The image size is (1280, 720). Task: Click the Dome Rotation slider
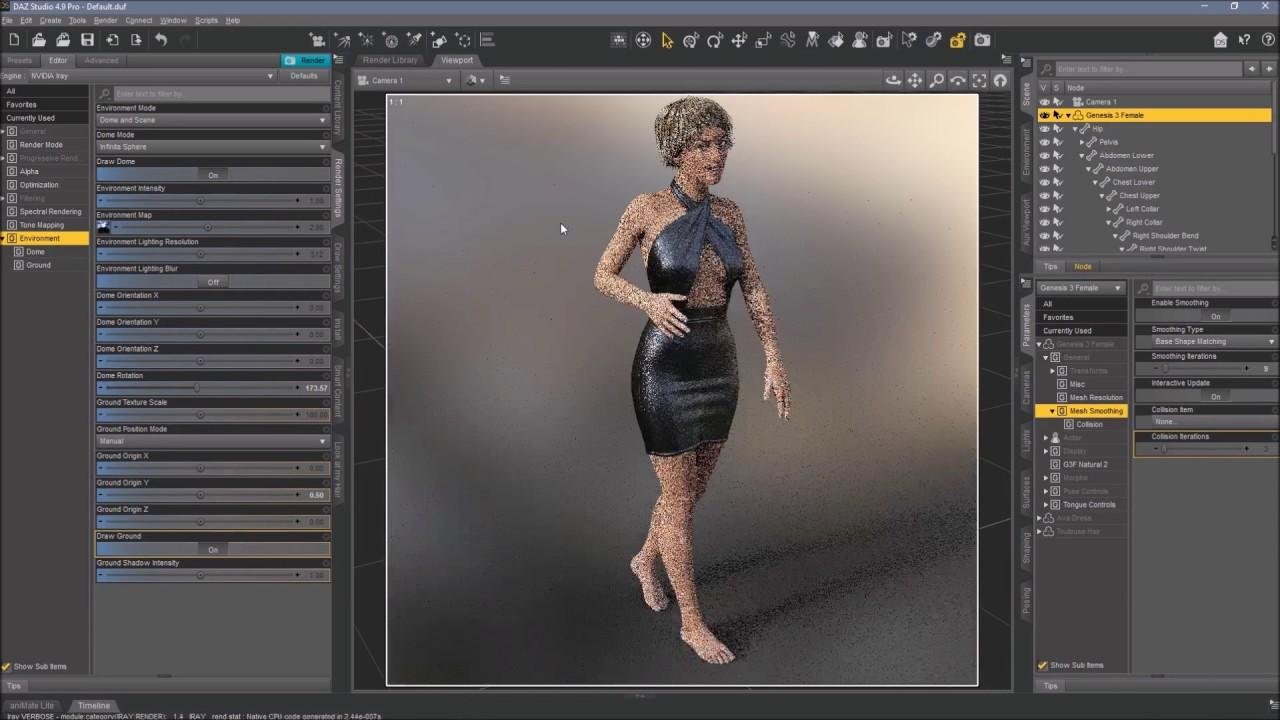[x=200, y=388]
